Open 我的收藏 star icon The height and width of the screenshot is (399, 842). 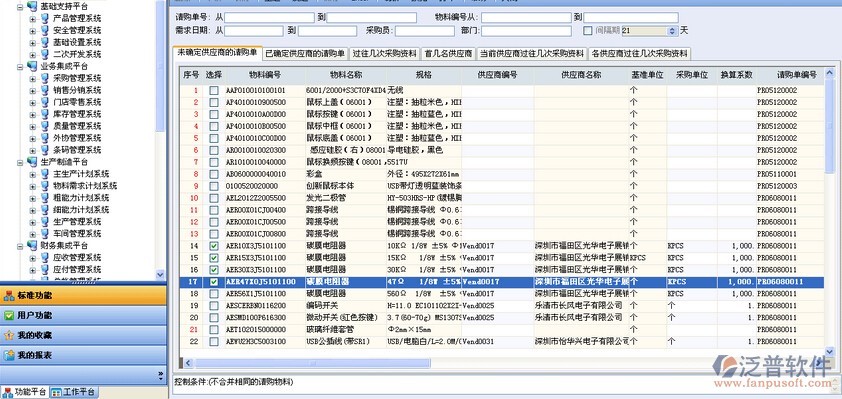click(9, 335)
